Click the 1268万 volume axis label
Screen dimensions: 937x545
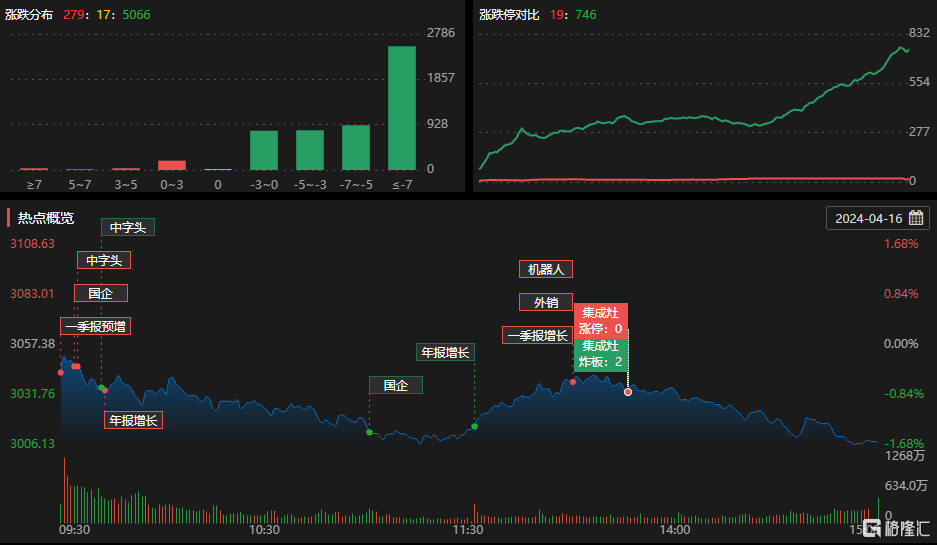[x=905, y=456]
